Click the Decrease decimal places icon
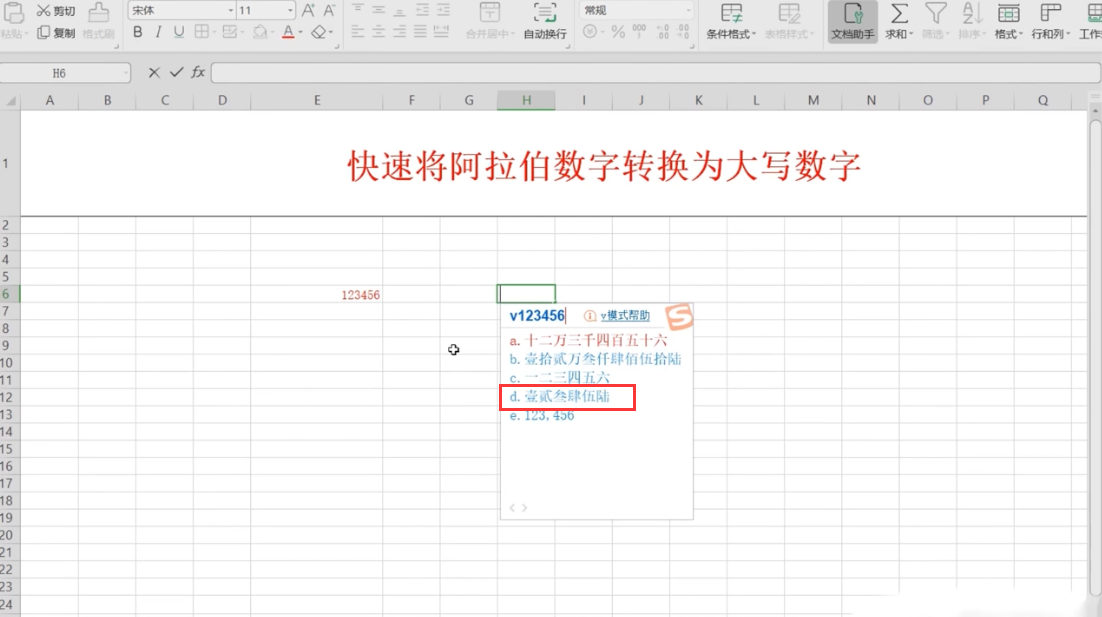This screenshot has height=617, width=1102. (x=683, y=32)
